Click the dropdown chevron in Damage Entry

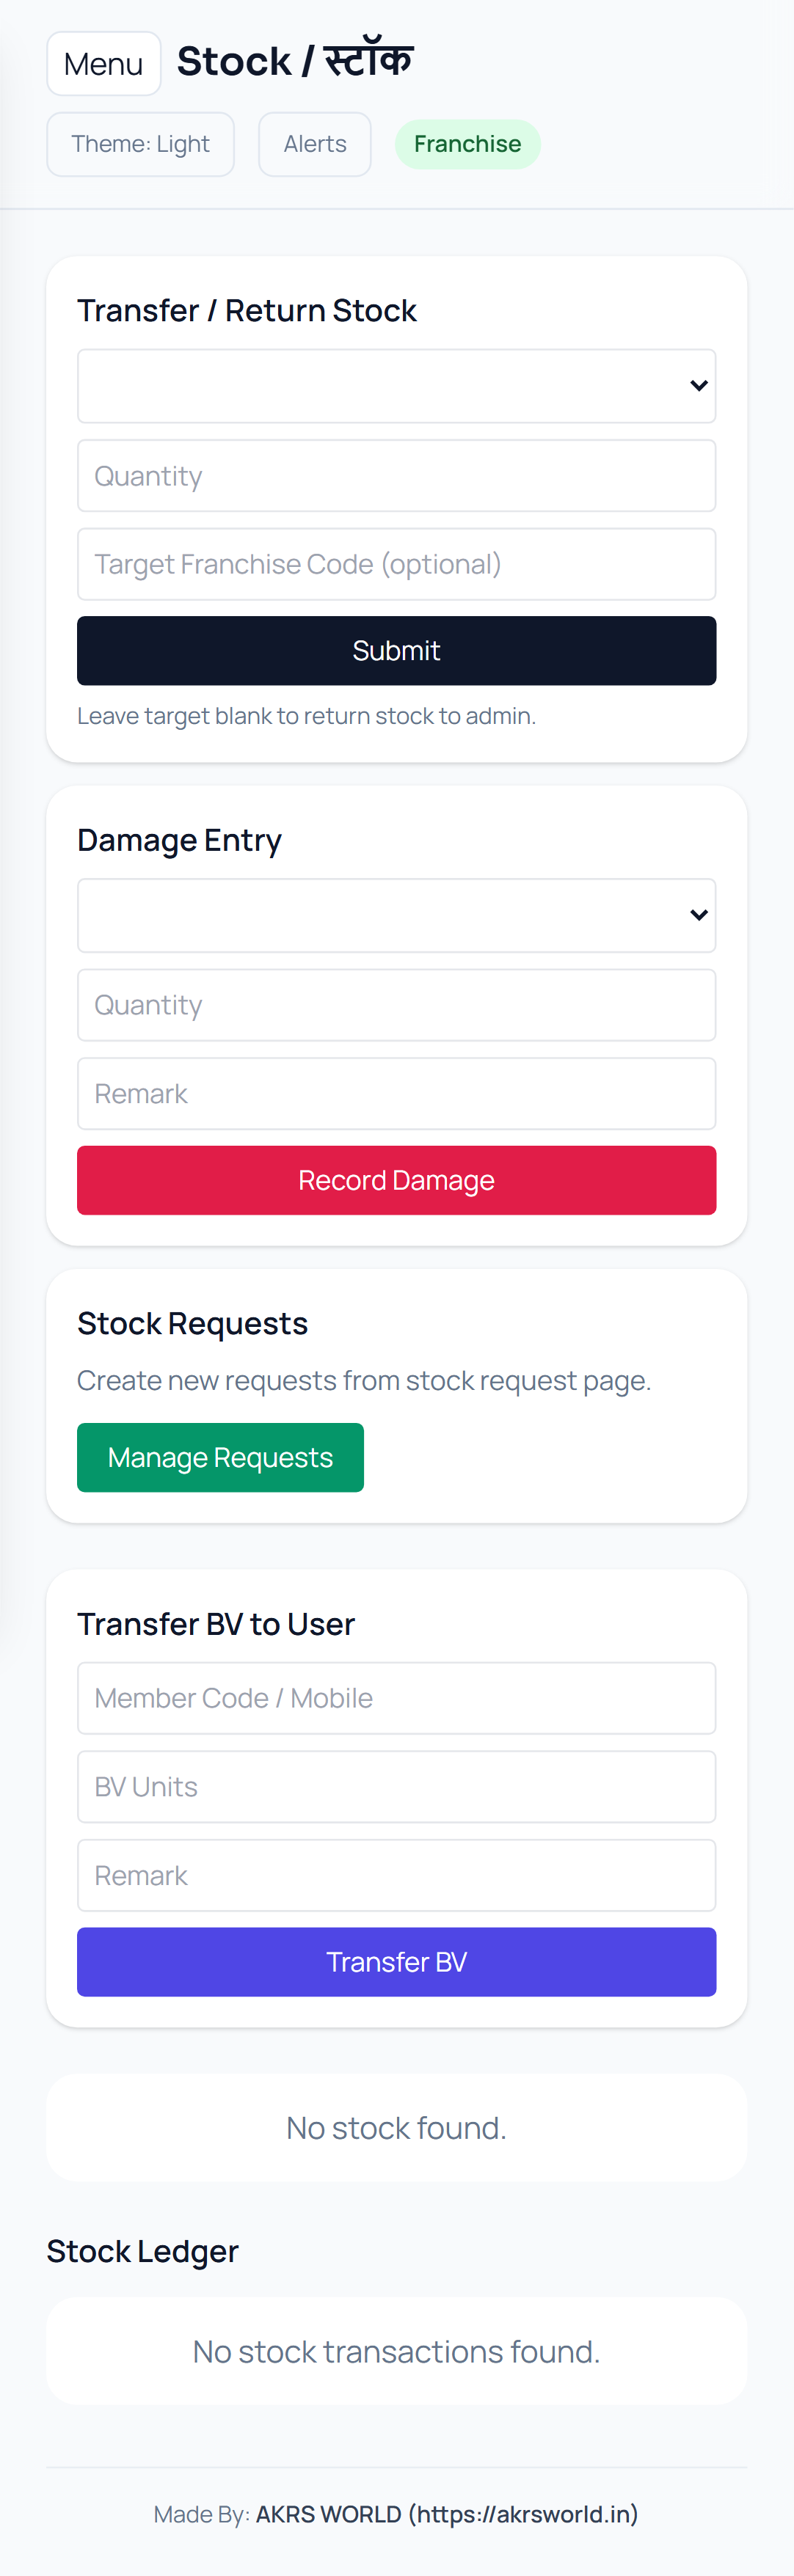pyautogui.click(x=699, y=915)
